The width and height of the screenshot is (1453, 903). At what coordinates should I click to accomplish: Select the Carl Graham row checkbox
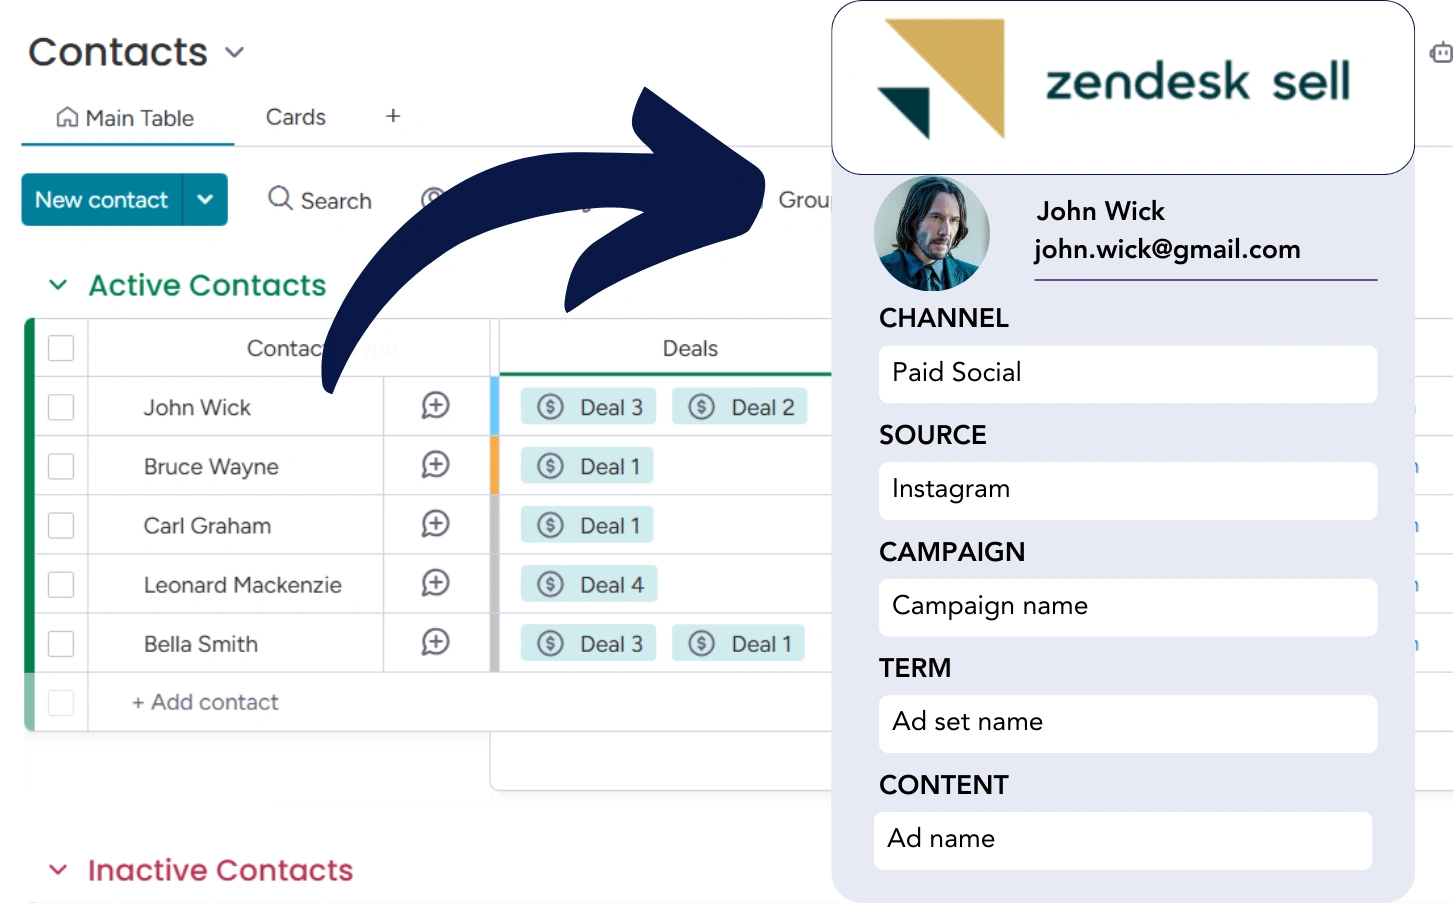tap(61, 525)
